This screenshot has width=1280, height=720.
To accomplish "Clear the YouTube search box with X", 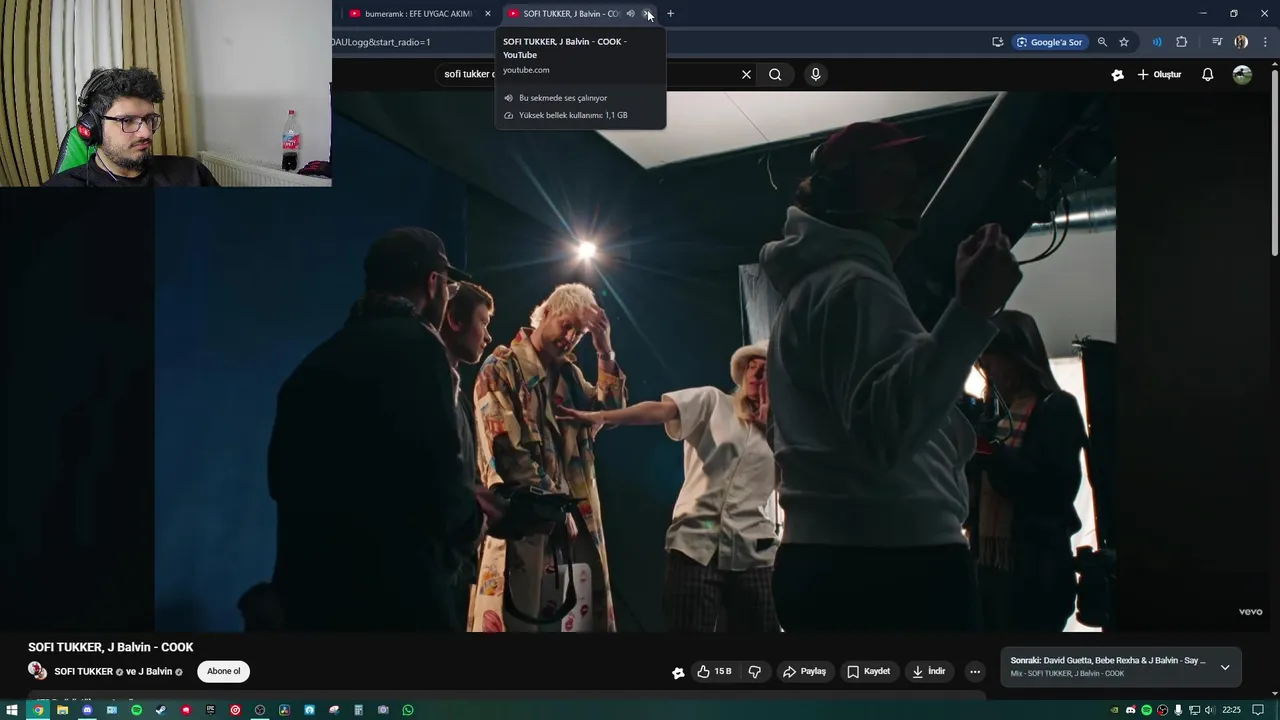I will (746, 74).
